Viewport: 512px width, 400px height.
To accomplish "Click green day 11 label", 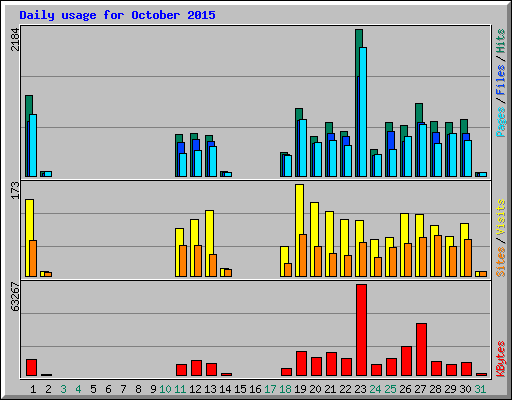I will coord(180,389).
